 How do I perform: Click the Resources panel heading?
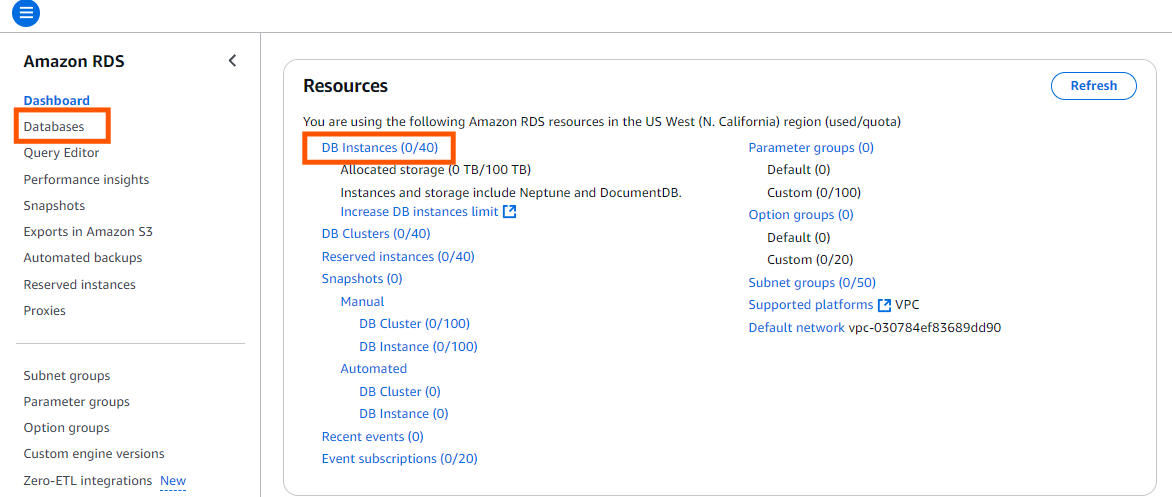tap(345, 86)
